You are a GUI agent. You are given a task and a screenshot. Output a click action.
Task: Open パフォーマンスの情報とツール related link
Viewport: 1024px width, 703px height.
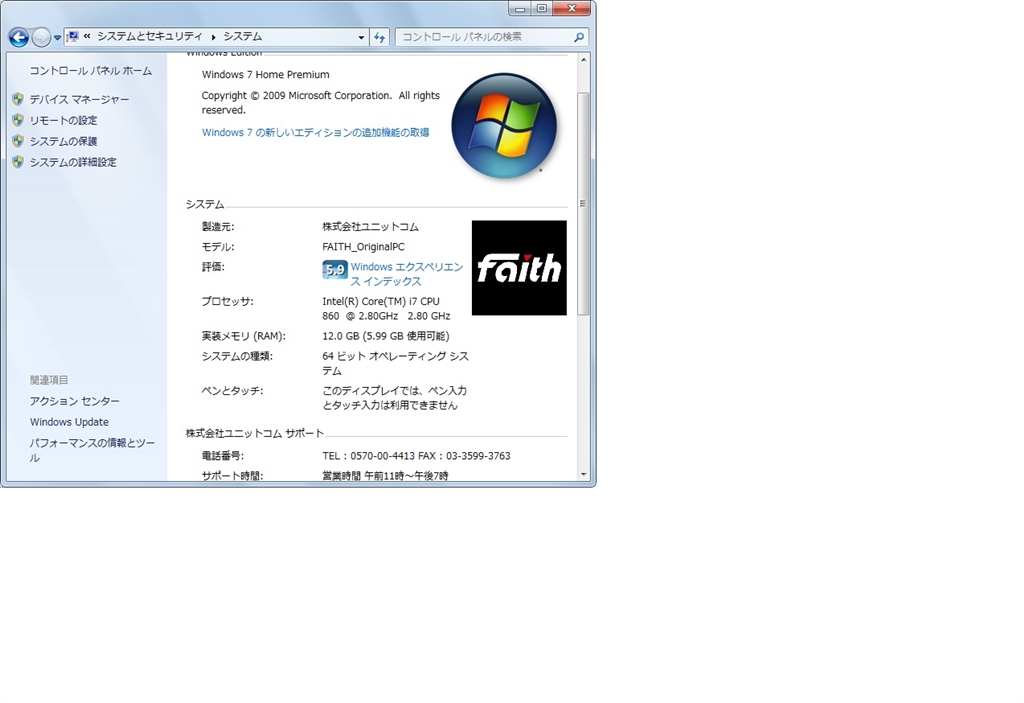(x=92, y=450)
